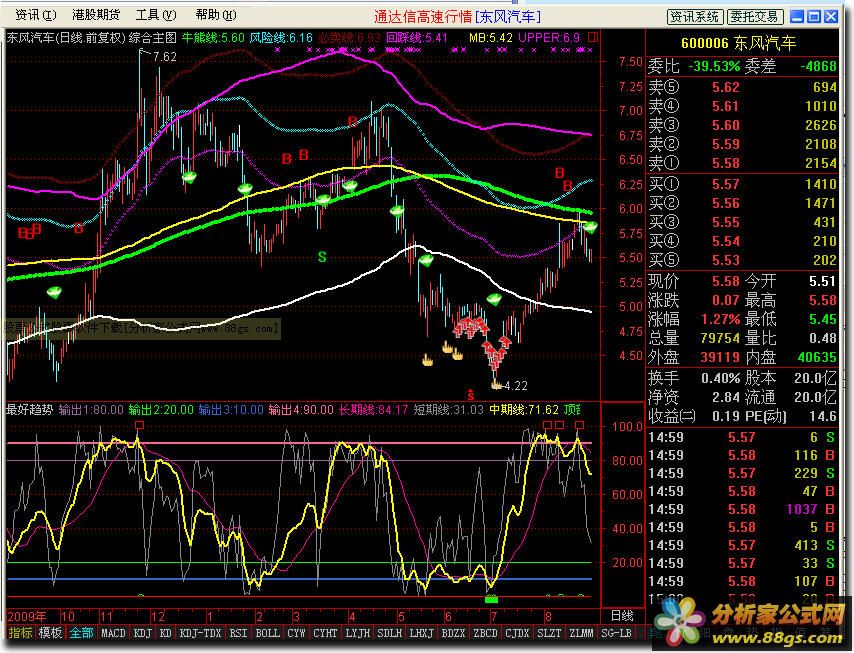Click the 总量 79754 field
The height and width of the screenshot is (653, 854).
pos(694,338)
